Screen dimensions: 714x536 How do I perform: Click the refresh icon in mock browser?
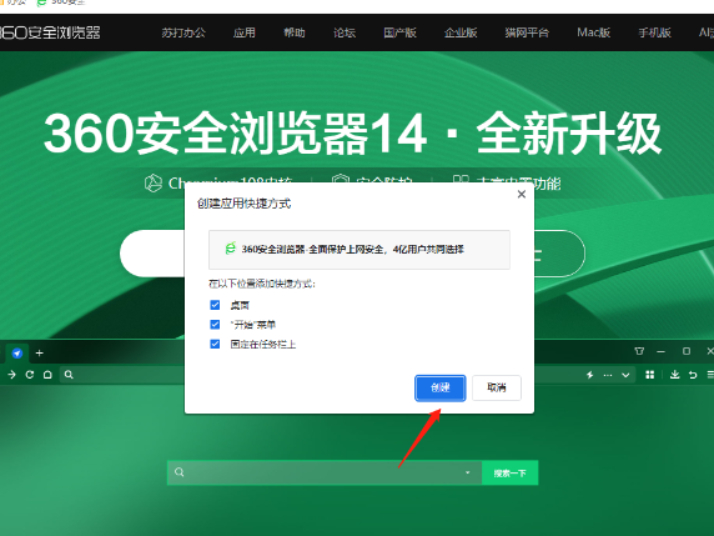(30, 374)
